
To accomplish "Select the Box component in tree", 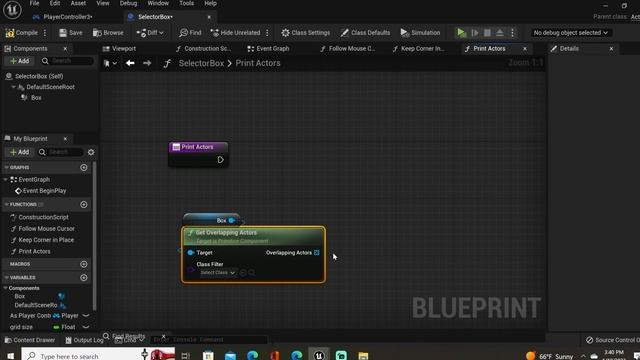I will pos(36,98).
